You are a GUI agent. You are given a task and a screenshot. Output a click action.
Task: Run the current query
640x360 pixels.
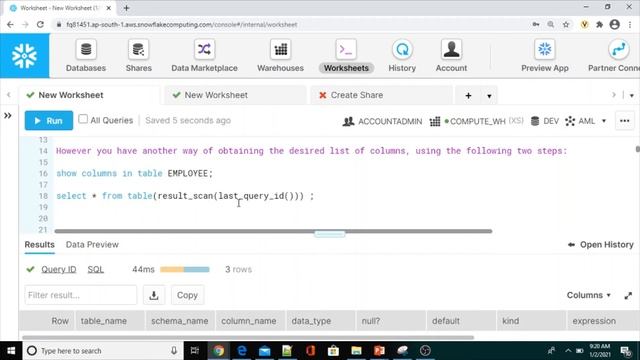tap(49, 120)
